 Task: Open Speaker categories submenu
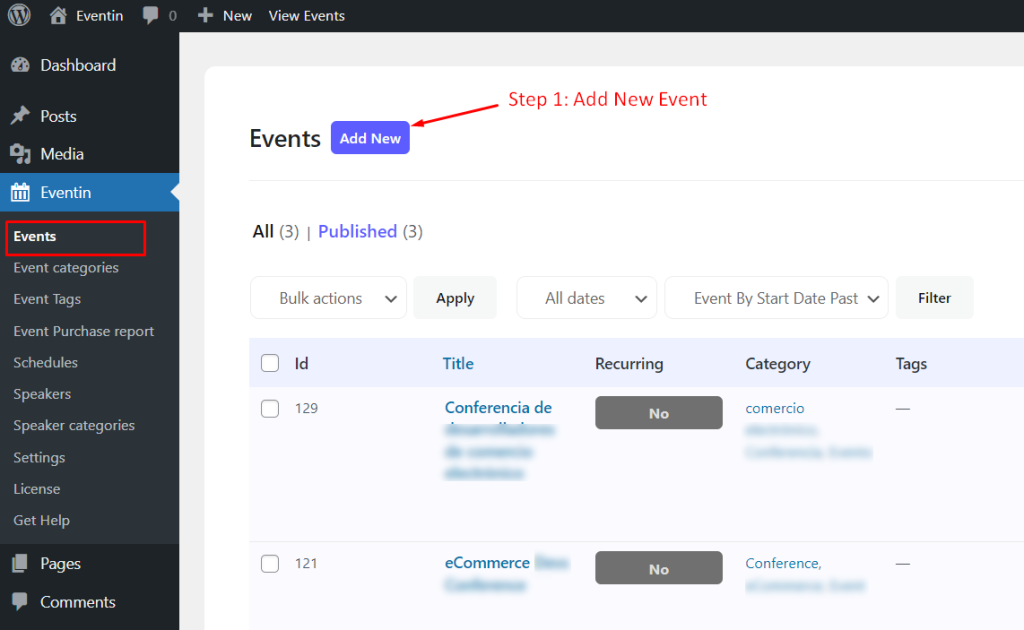(x=74, y=425)
